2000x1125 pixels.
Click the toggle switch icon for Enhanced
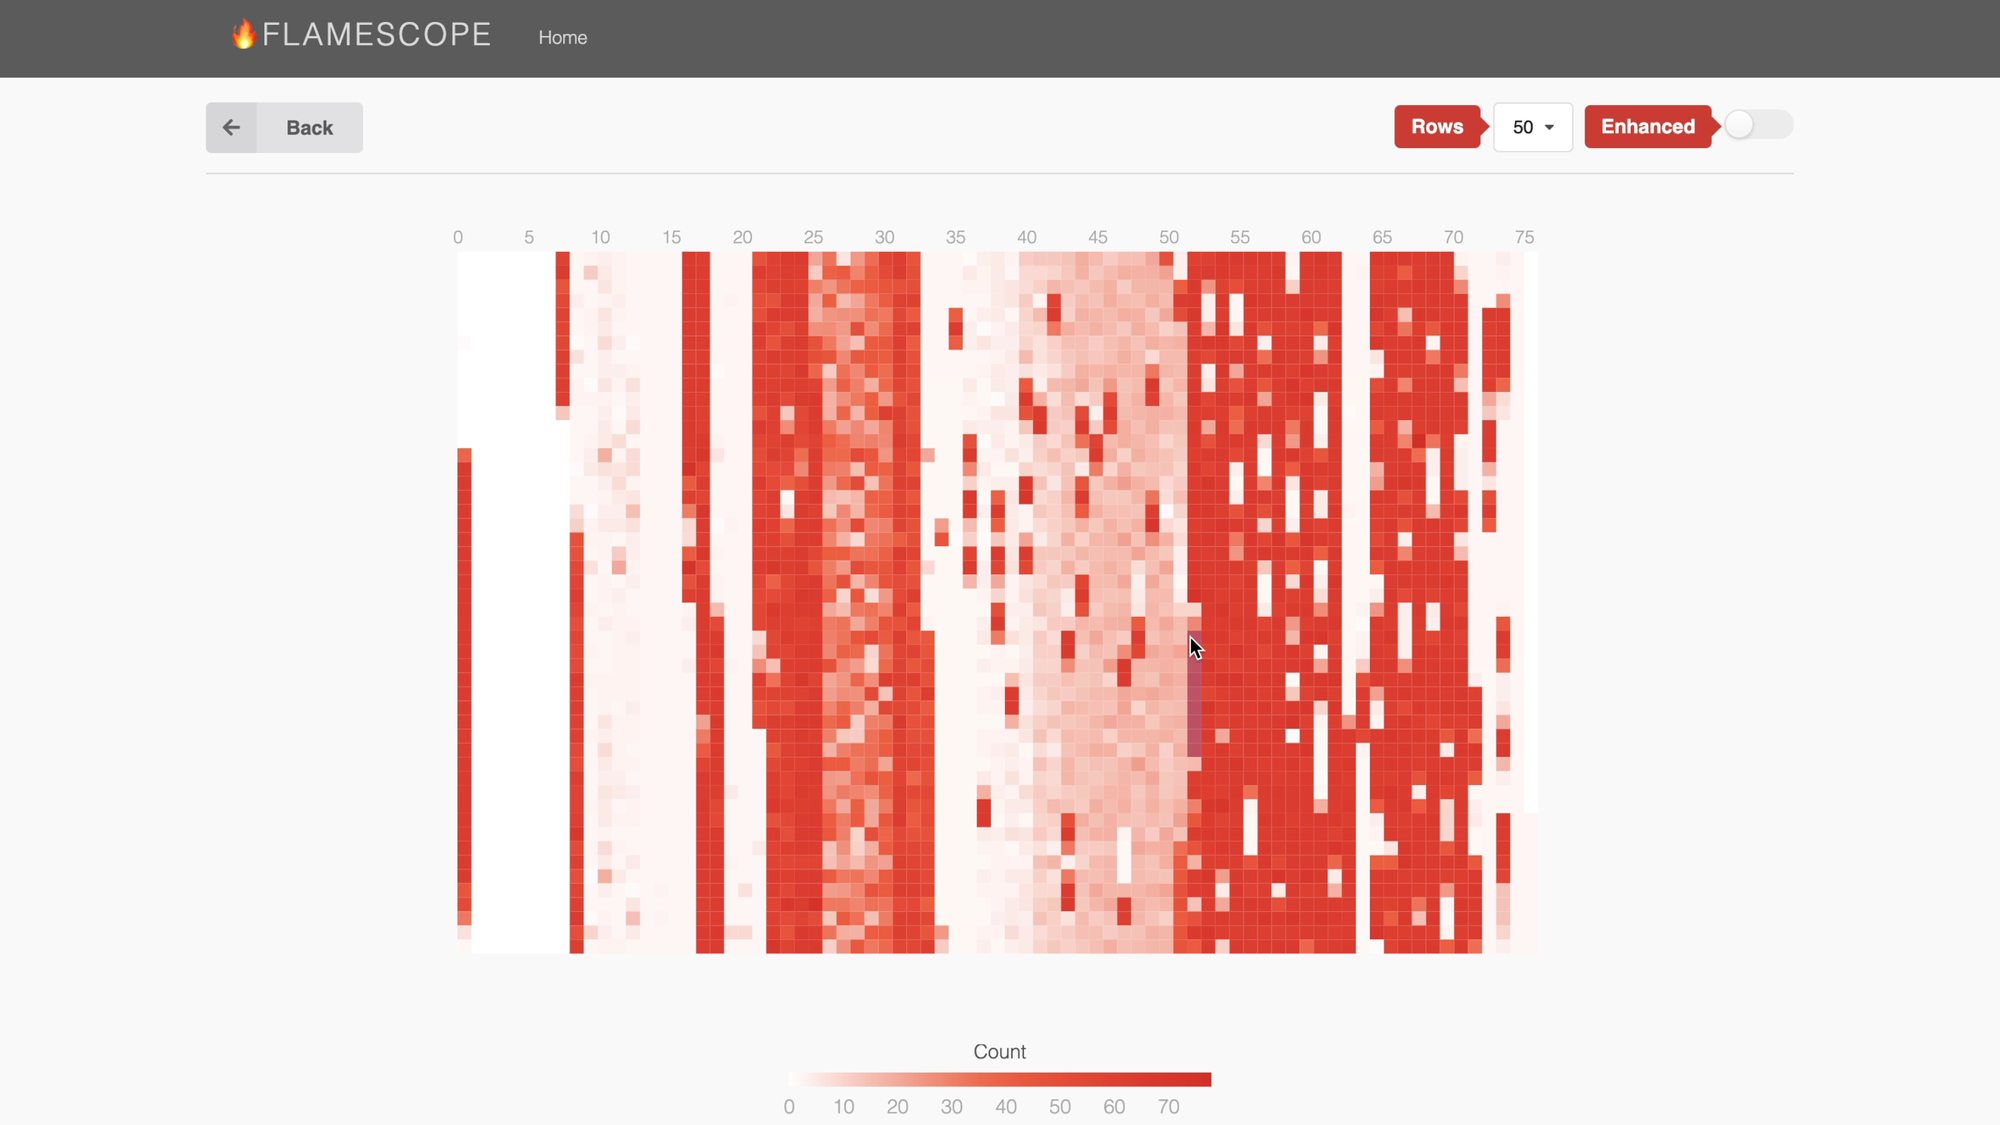point(1758,126)
